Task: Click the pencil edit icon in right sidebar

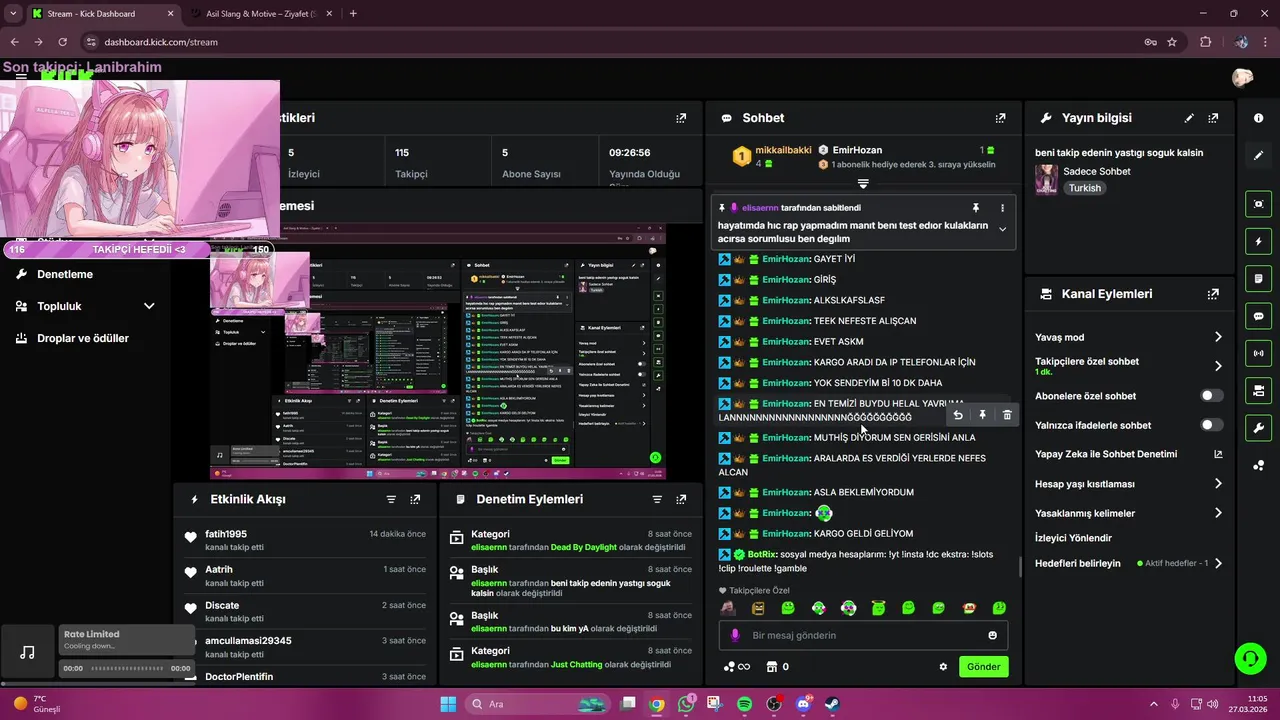Action: (1258, 155)
